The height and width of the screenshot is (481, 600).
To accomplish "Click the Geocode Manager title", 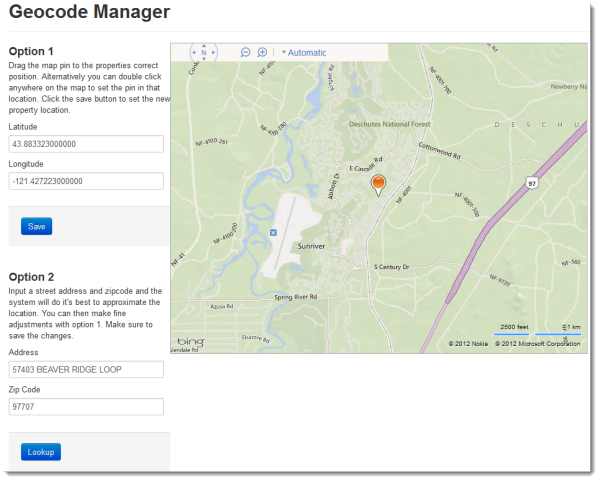I will click(x=90, y=11).
